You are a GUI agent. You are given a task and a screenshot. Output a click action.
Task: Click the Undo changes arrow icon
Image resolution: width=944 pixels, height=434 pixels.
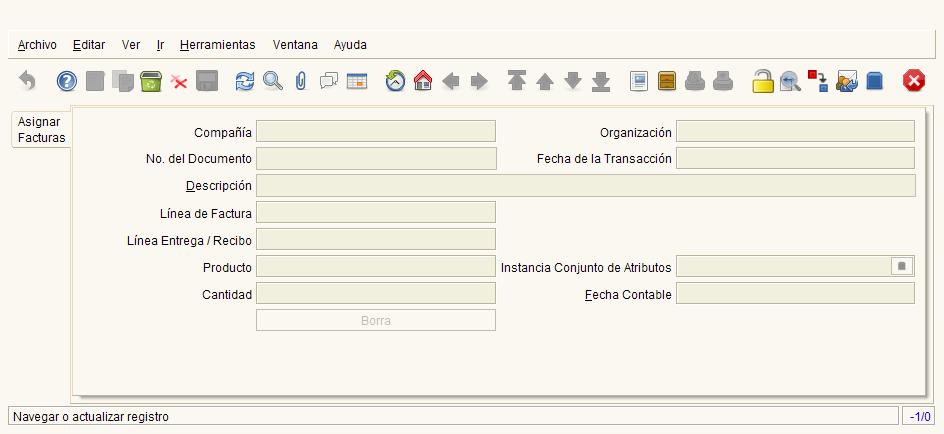click(27, 81)
